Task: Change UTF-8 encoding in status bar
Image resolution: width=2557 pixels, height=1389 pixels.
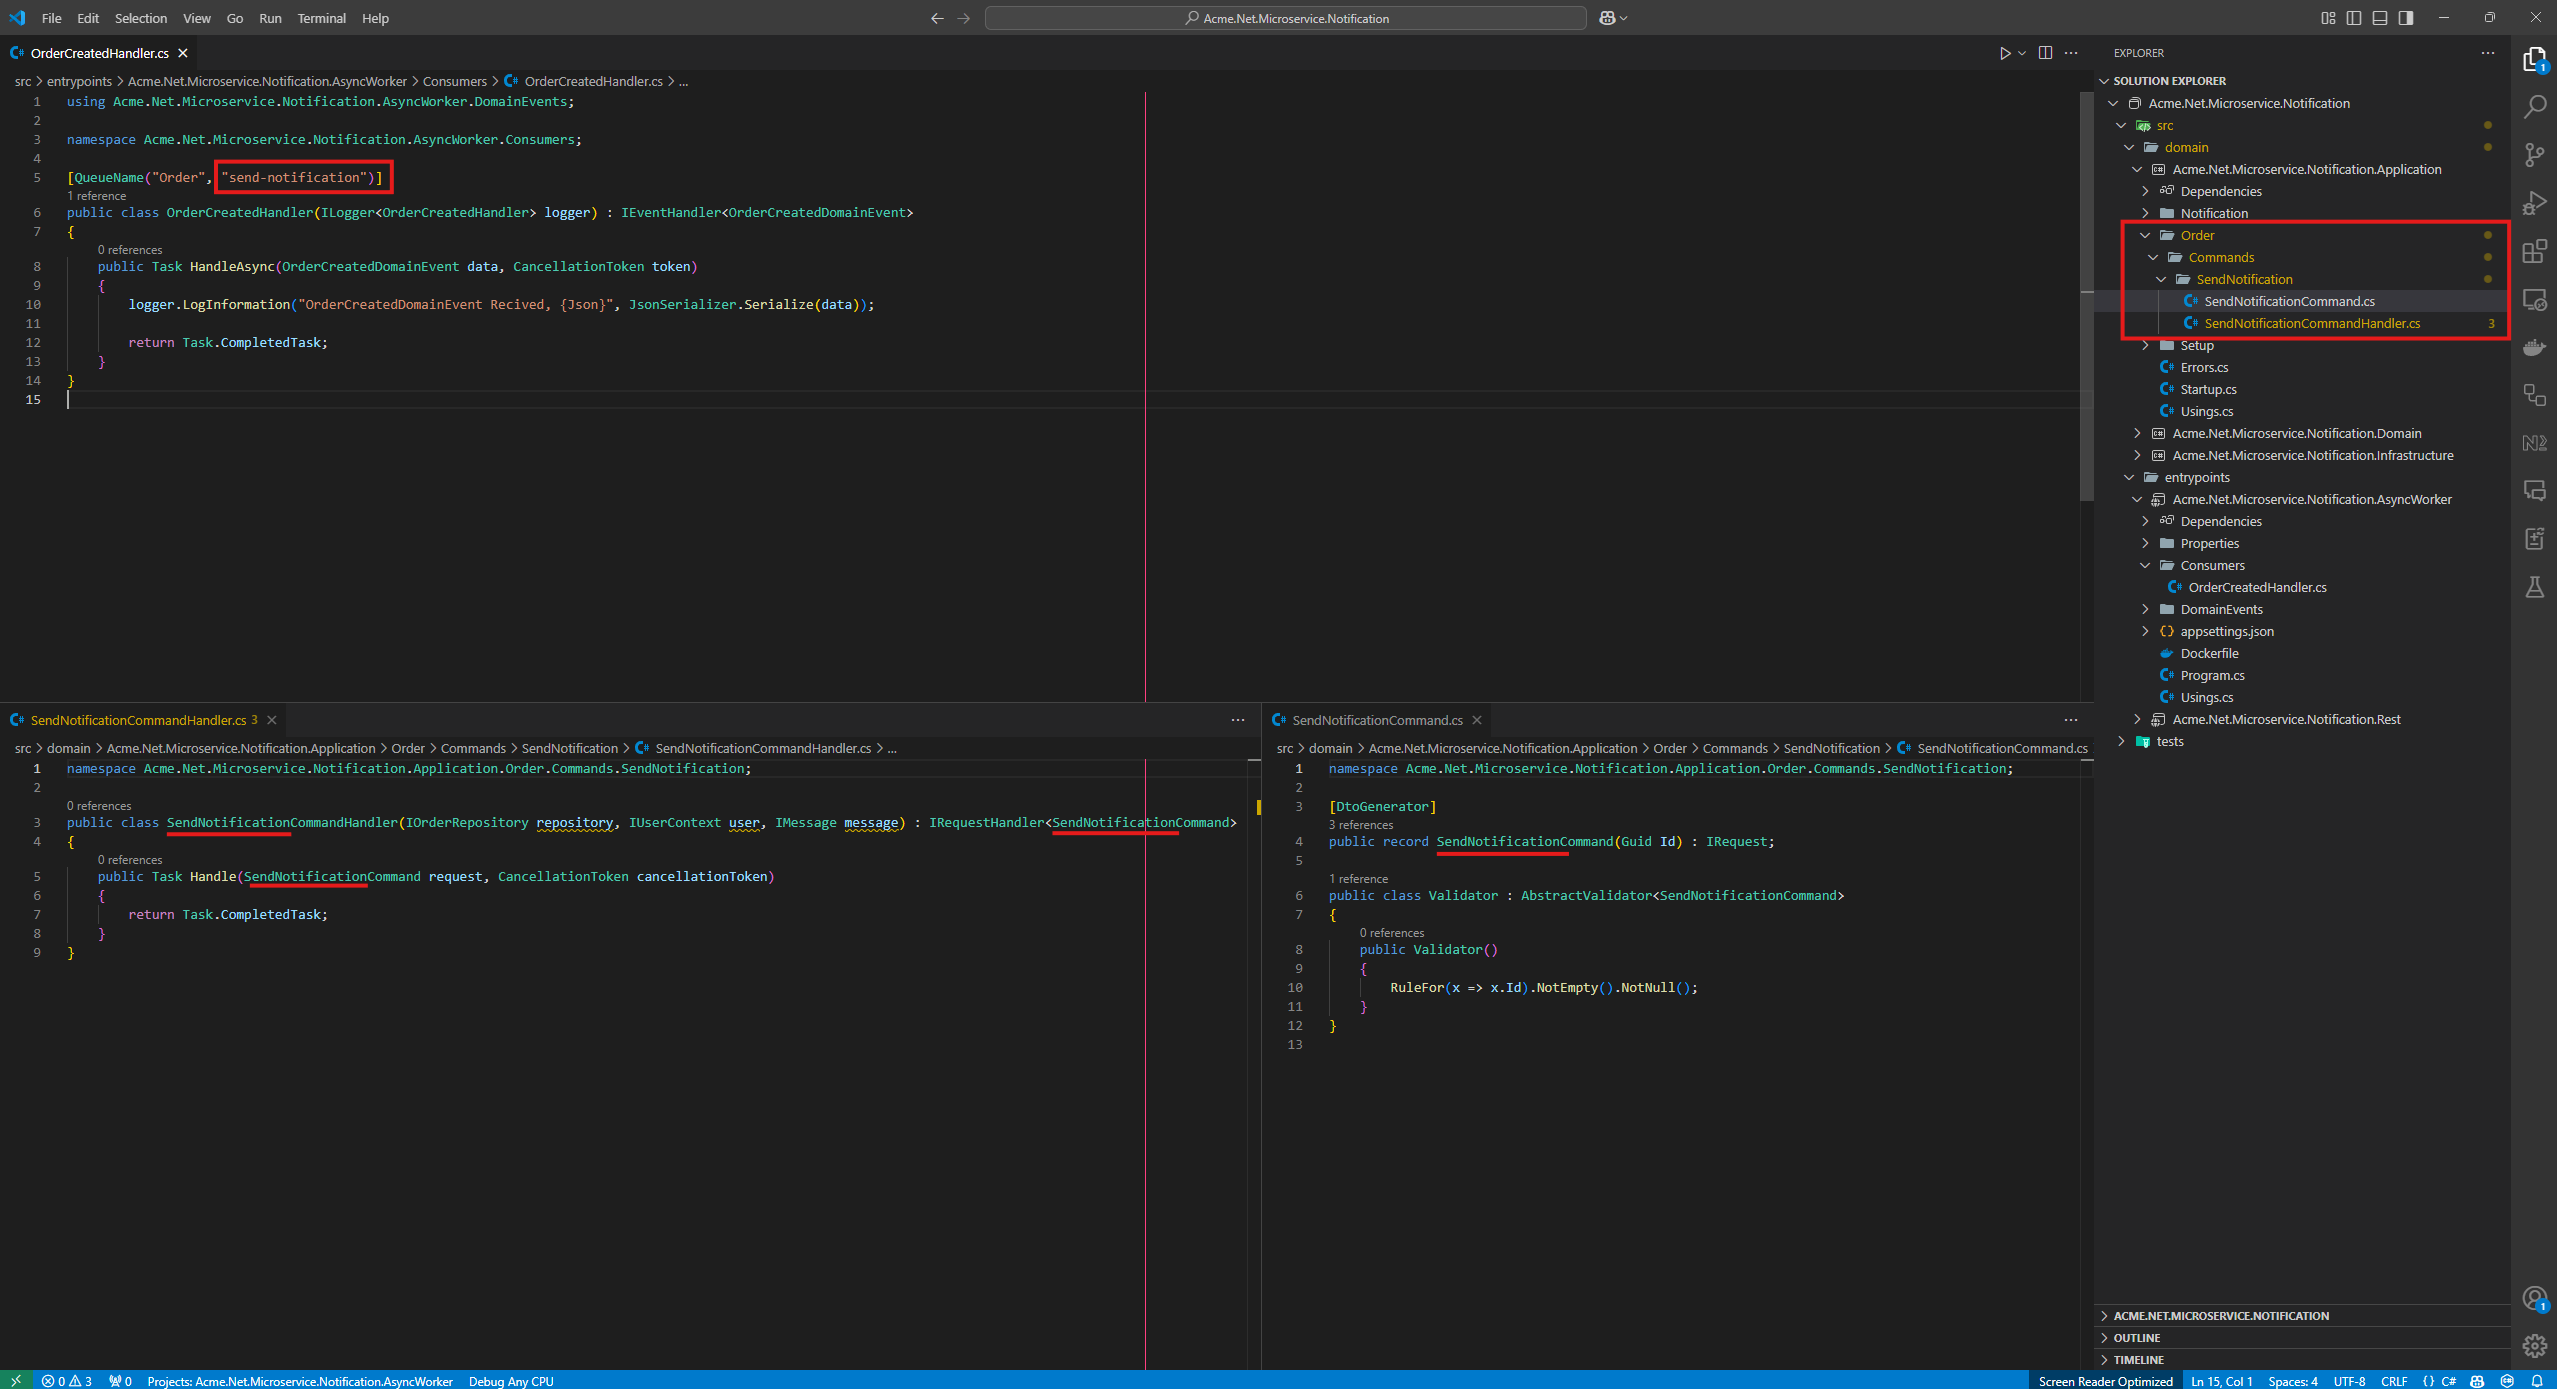Action: click(2349, 1381)
